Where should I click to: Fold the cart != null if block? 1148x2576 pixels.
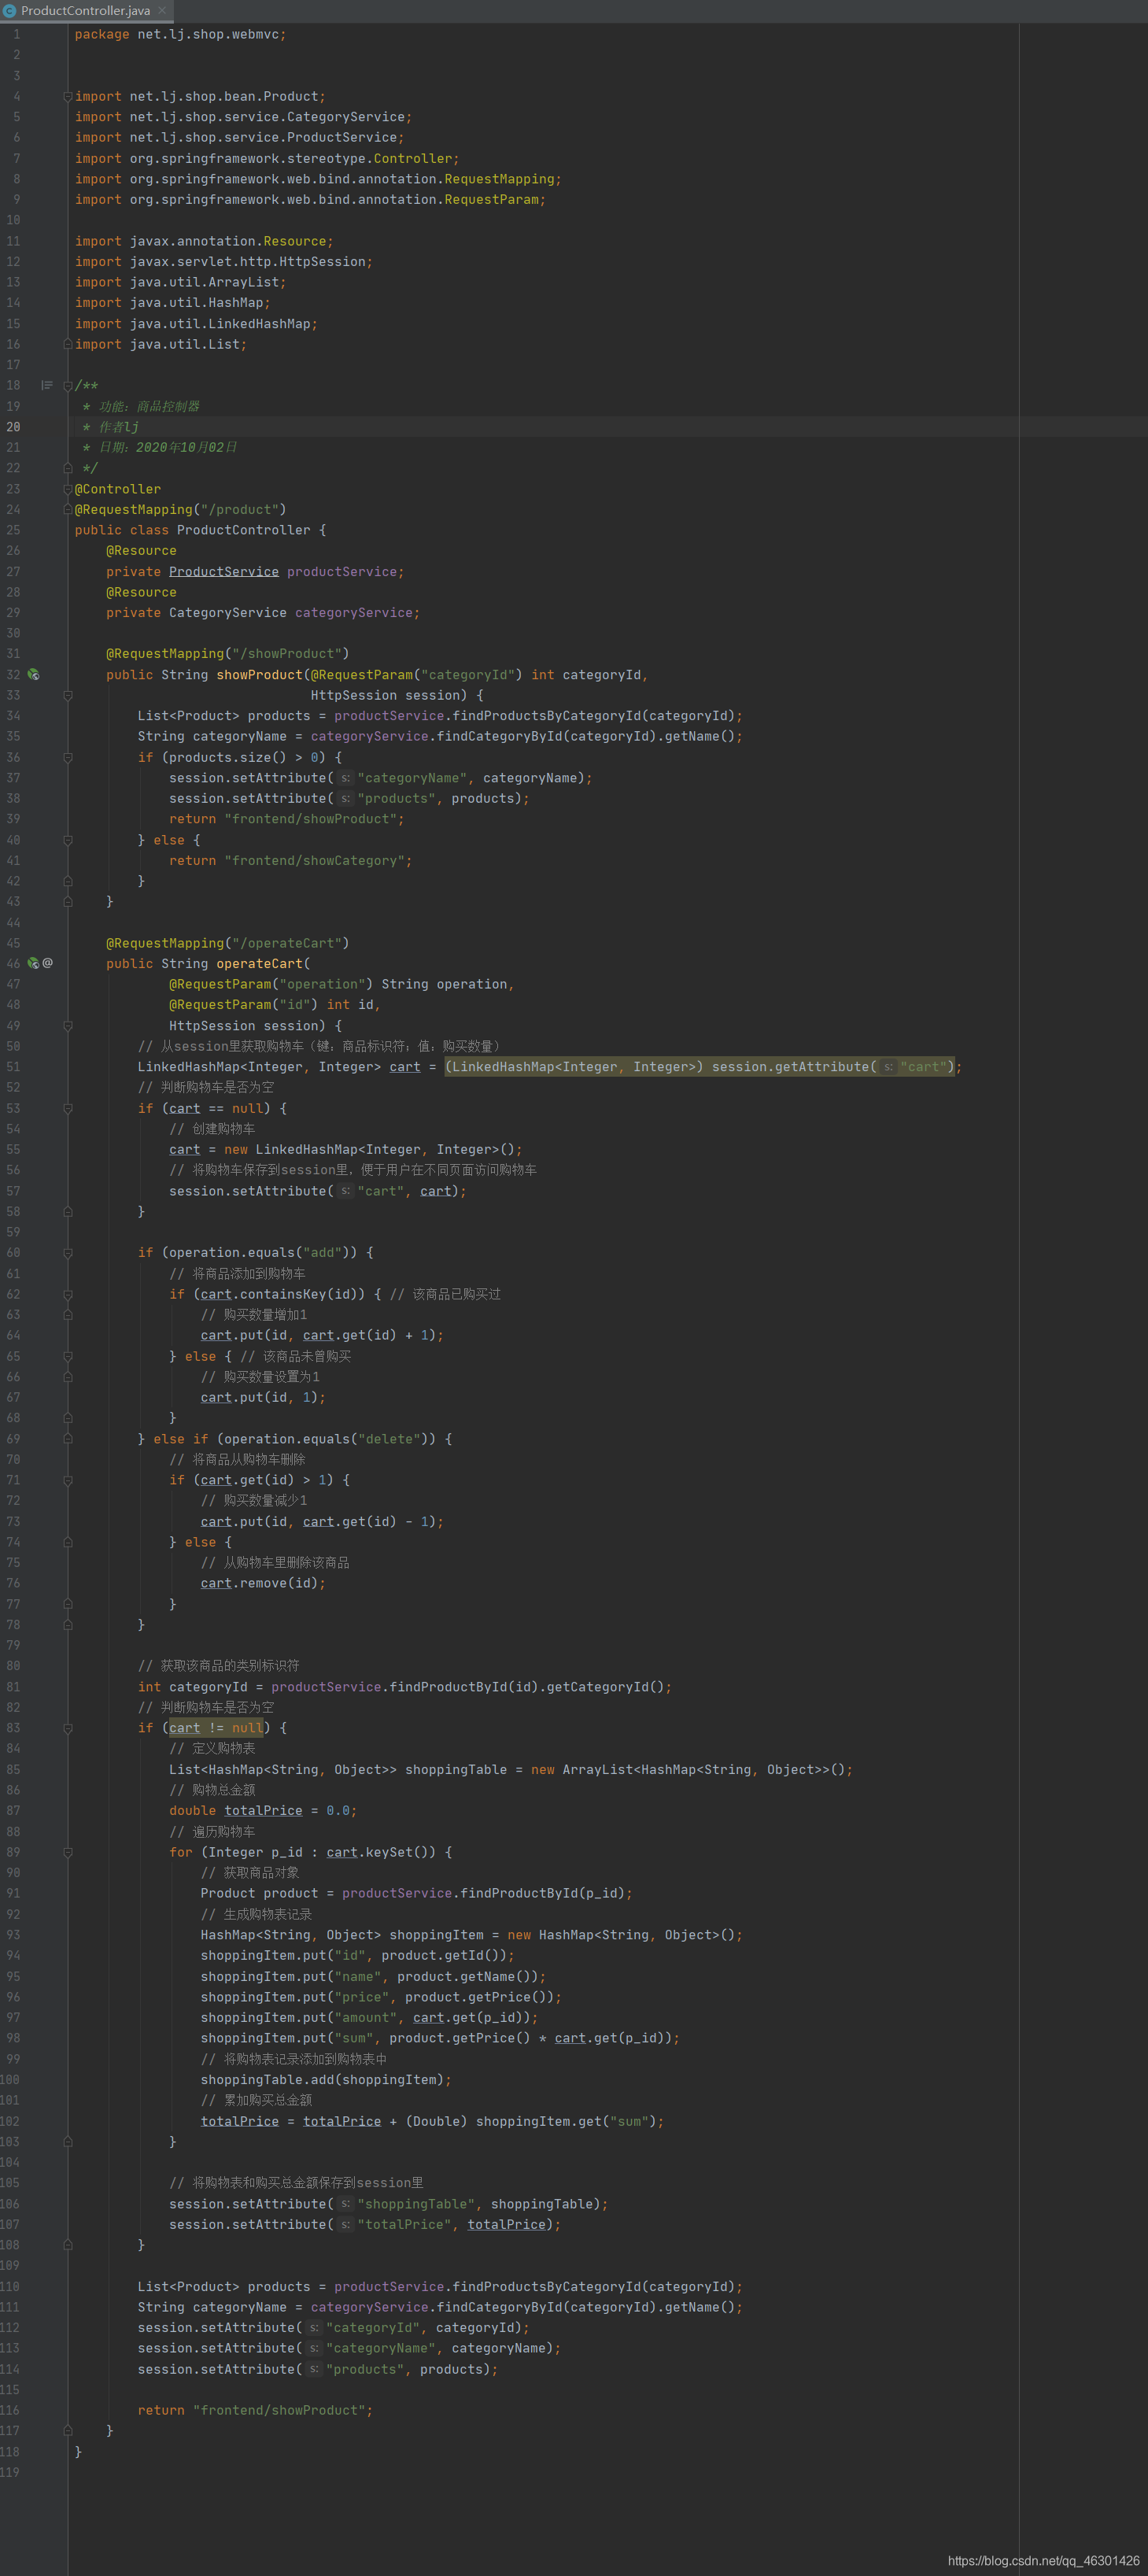pos(67,1728)
